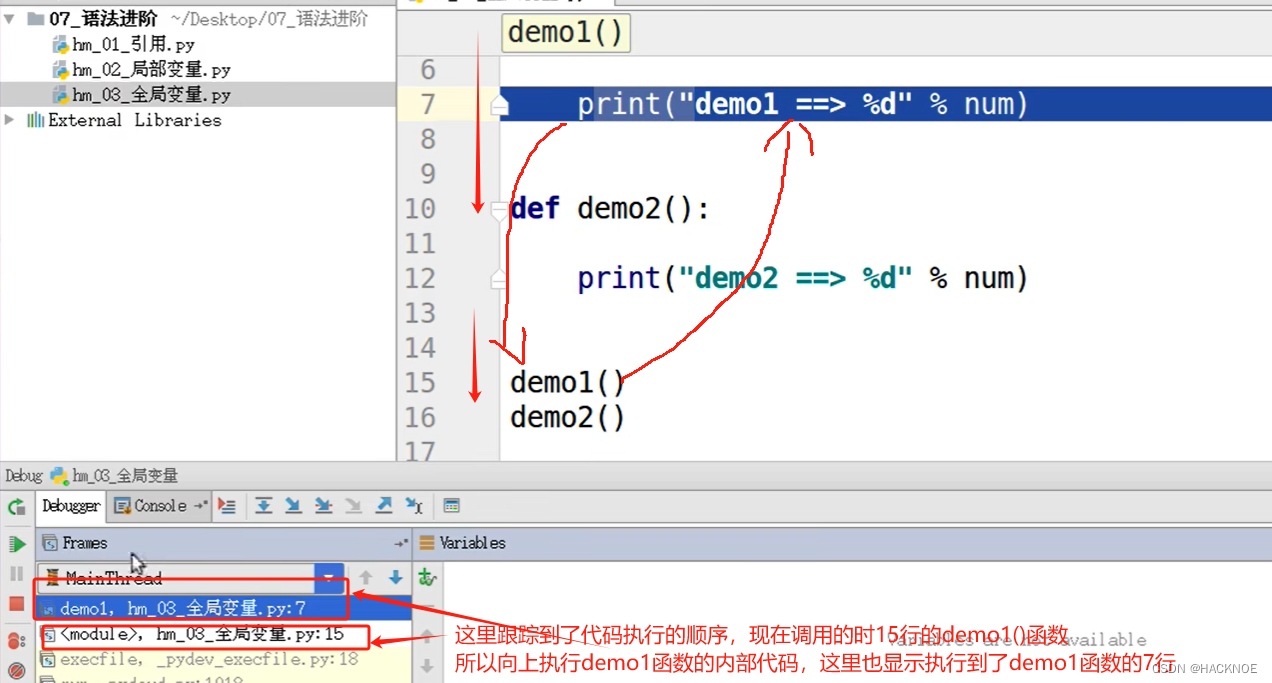The height and width of the screenshot is (683, 1272).
Task: Toggle Mute Breakpoints icon
Action: [x=16, y=671]
